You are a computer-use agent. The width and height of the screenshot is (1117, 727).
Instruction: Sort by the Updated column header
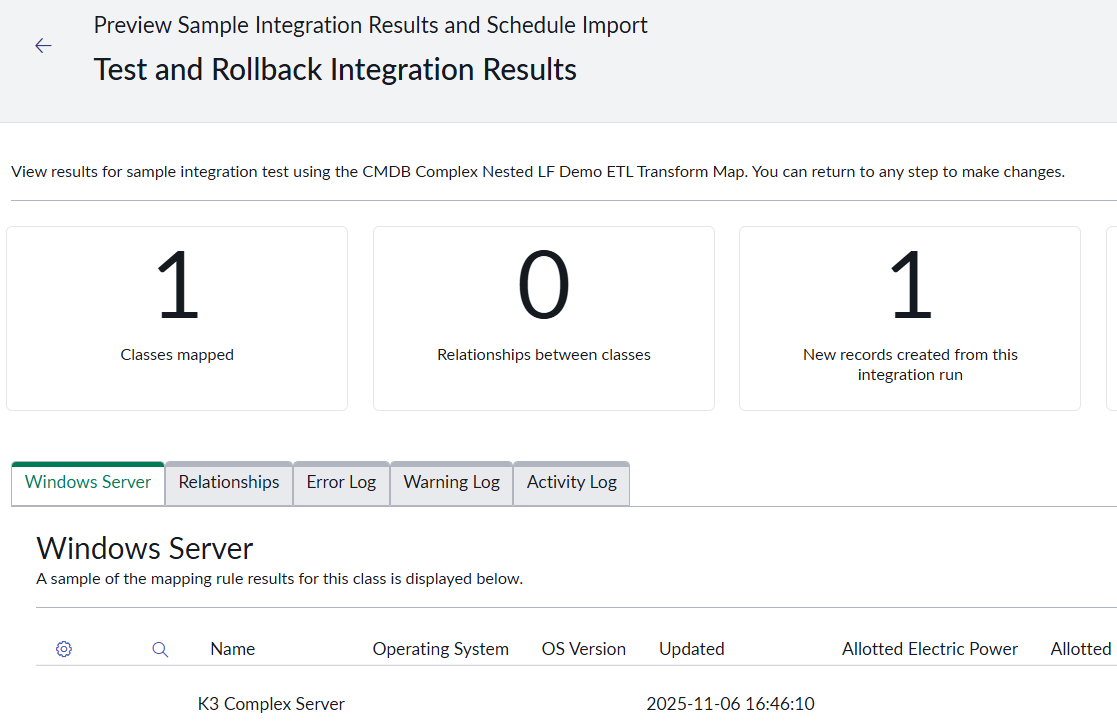(691, 649)
